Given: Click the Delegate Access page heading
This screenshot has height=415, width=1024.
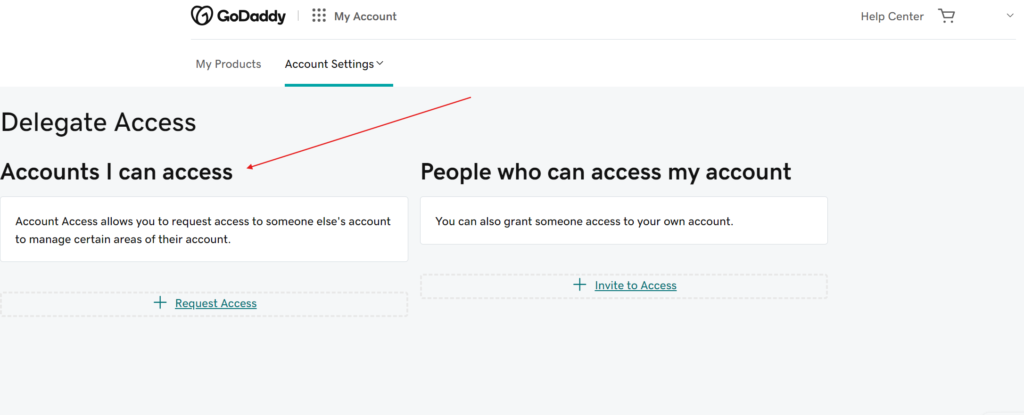Looking at the screenshot, I should (98, 123).
